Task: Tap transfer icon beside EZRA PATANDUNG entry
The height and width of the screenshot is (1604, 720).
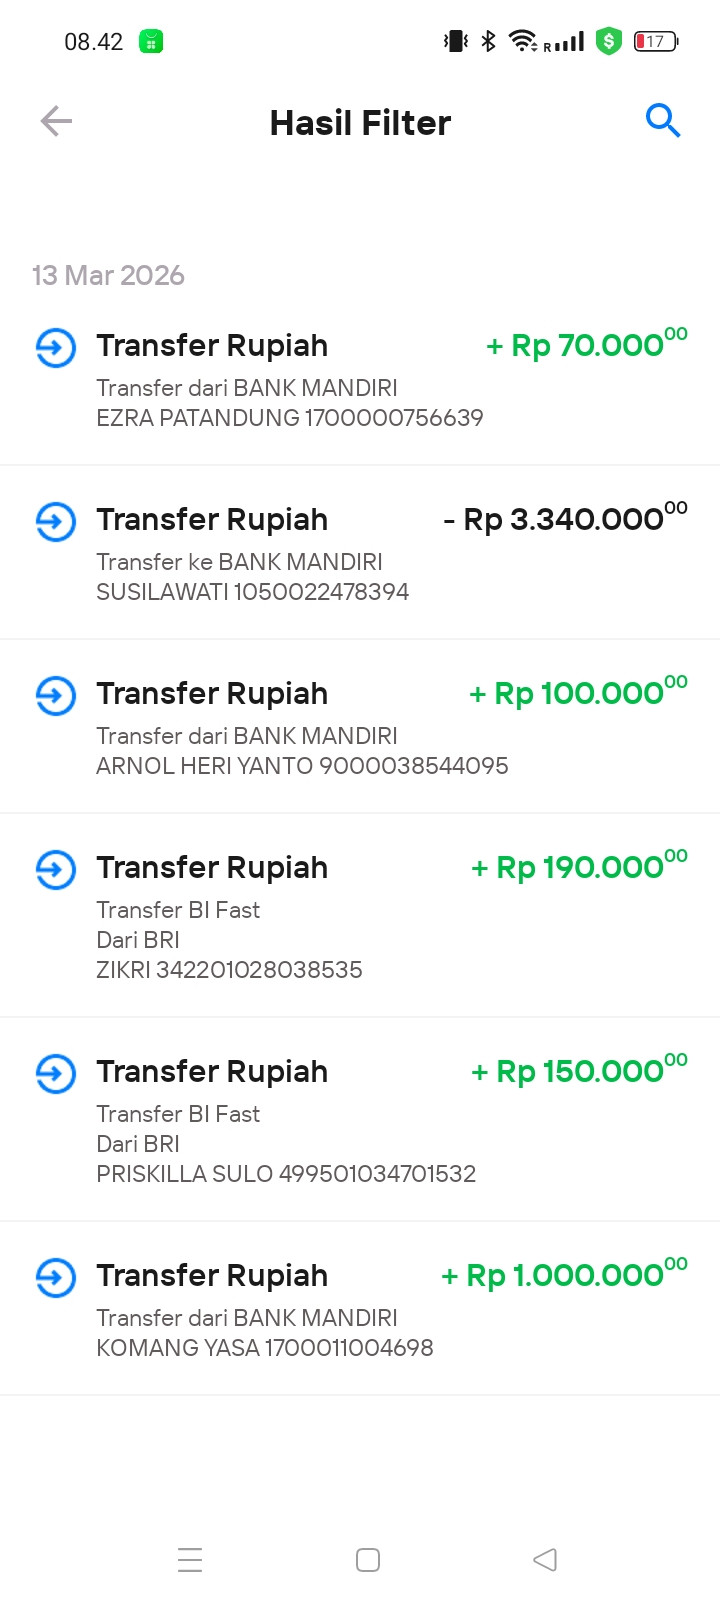Action: coord(56,348)
